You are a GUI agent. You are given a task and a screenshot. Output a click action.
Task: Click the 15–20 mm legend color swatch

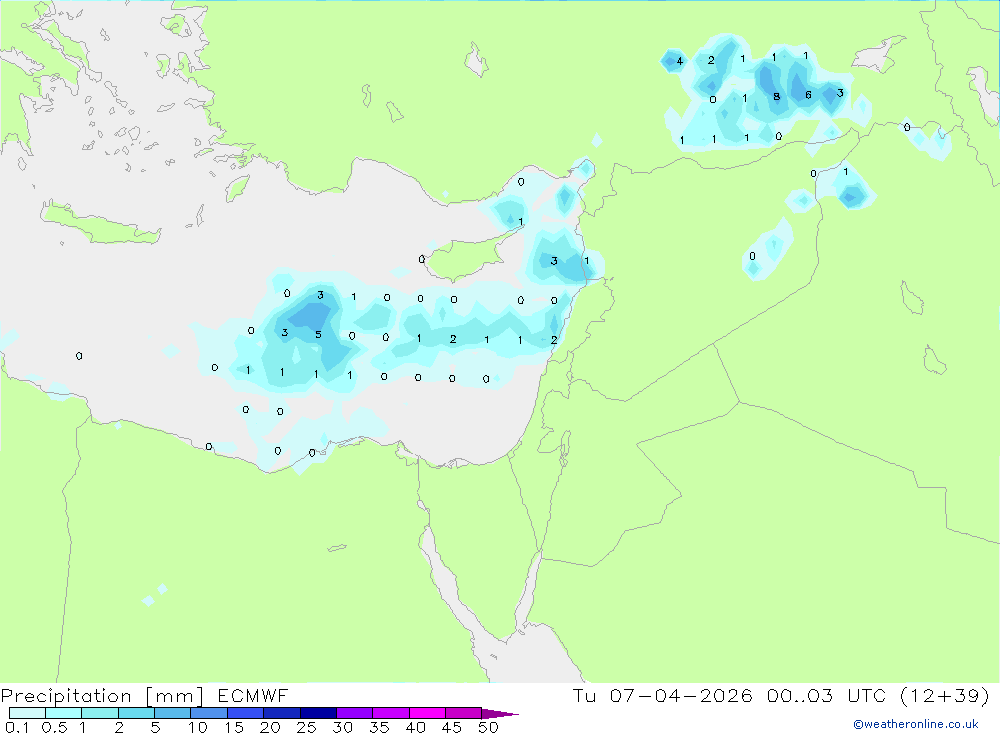pos(246,713)
